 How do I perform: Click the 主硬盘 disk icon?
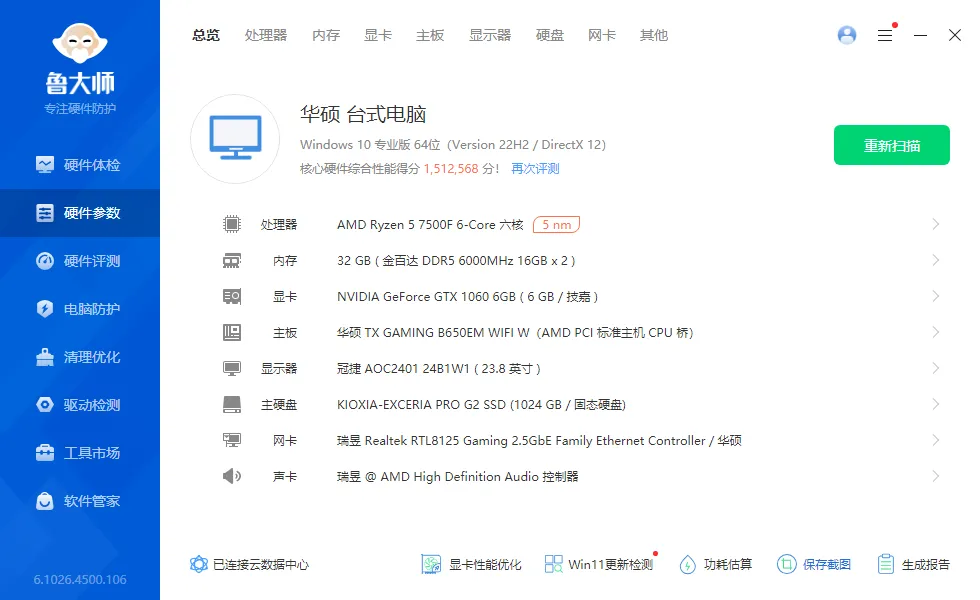(x=232, y=404)
